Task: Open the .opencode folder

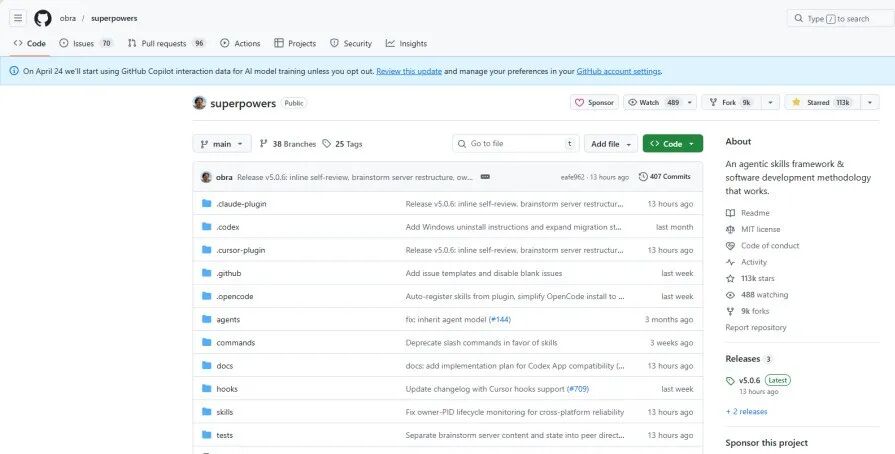Action: pyautogui.click(x=235, y=296)
